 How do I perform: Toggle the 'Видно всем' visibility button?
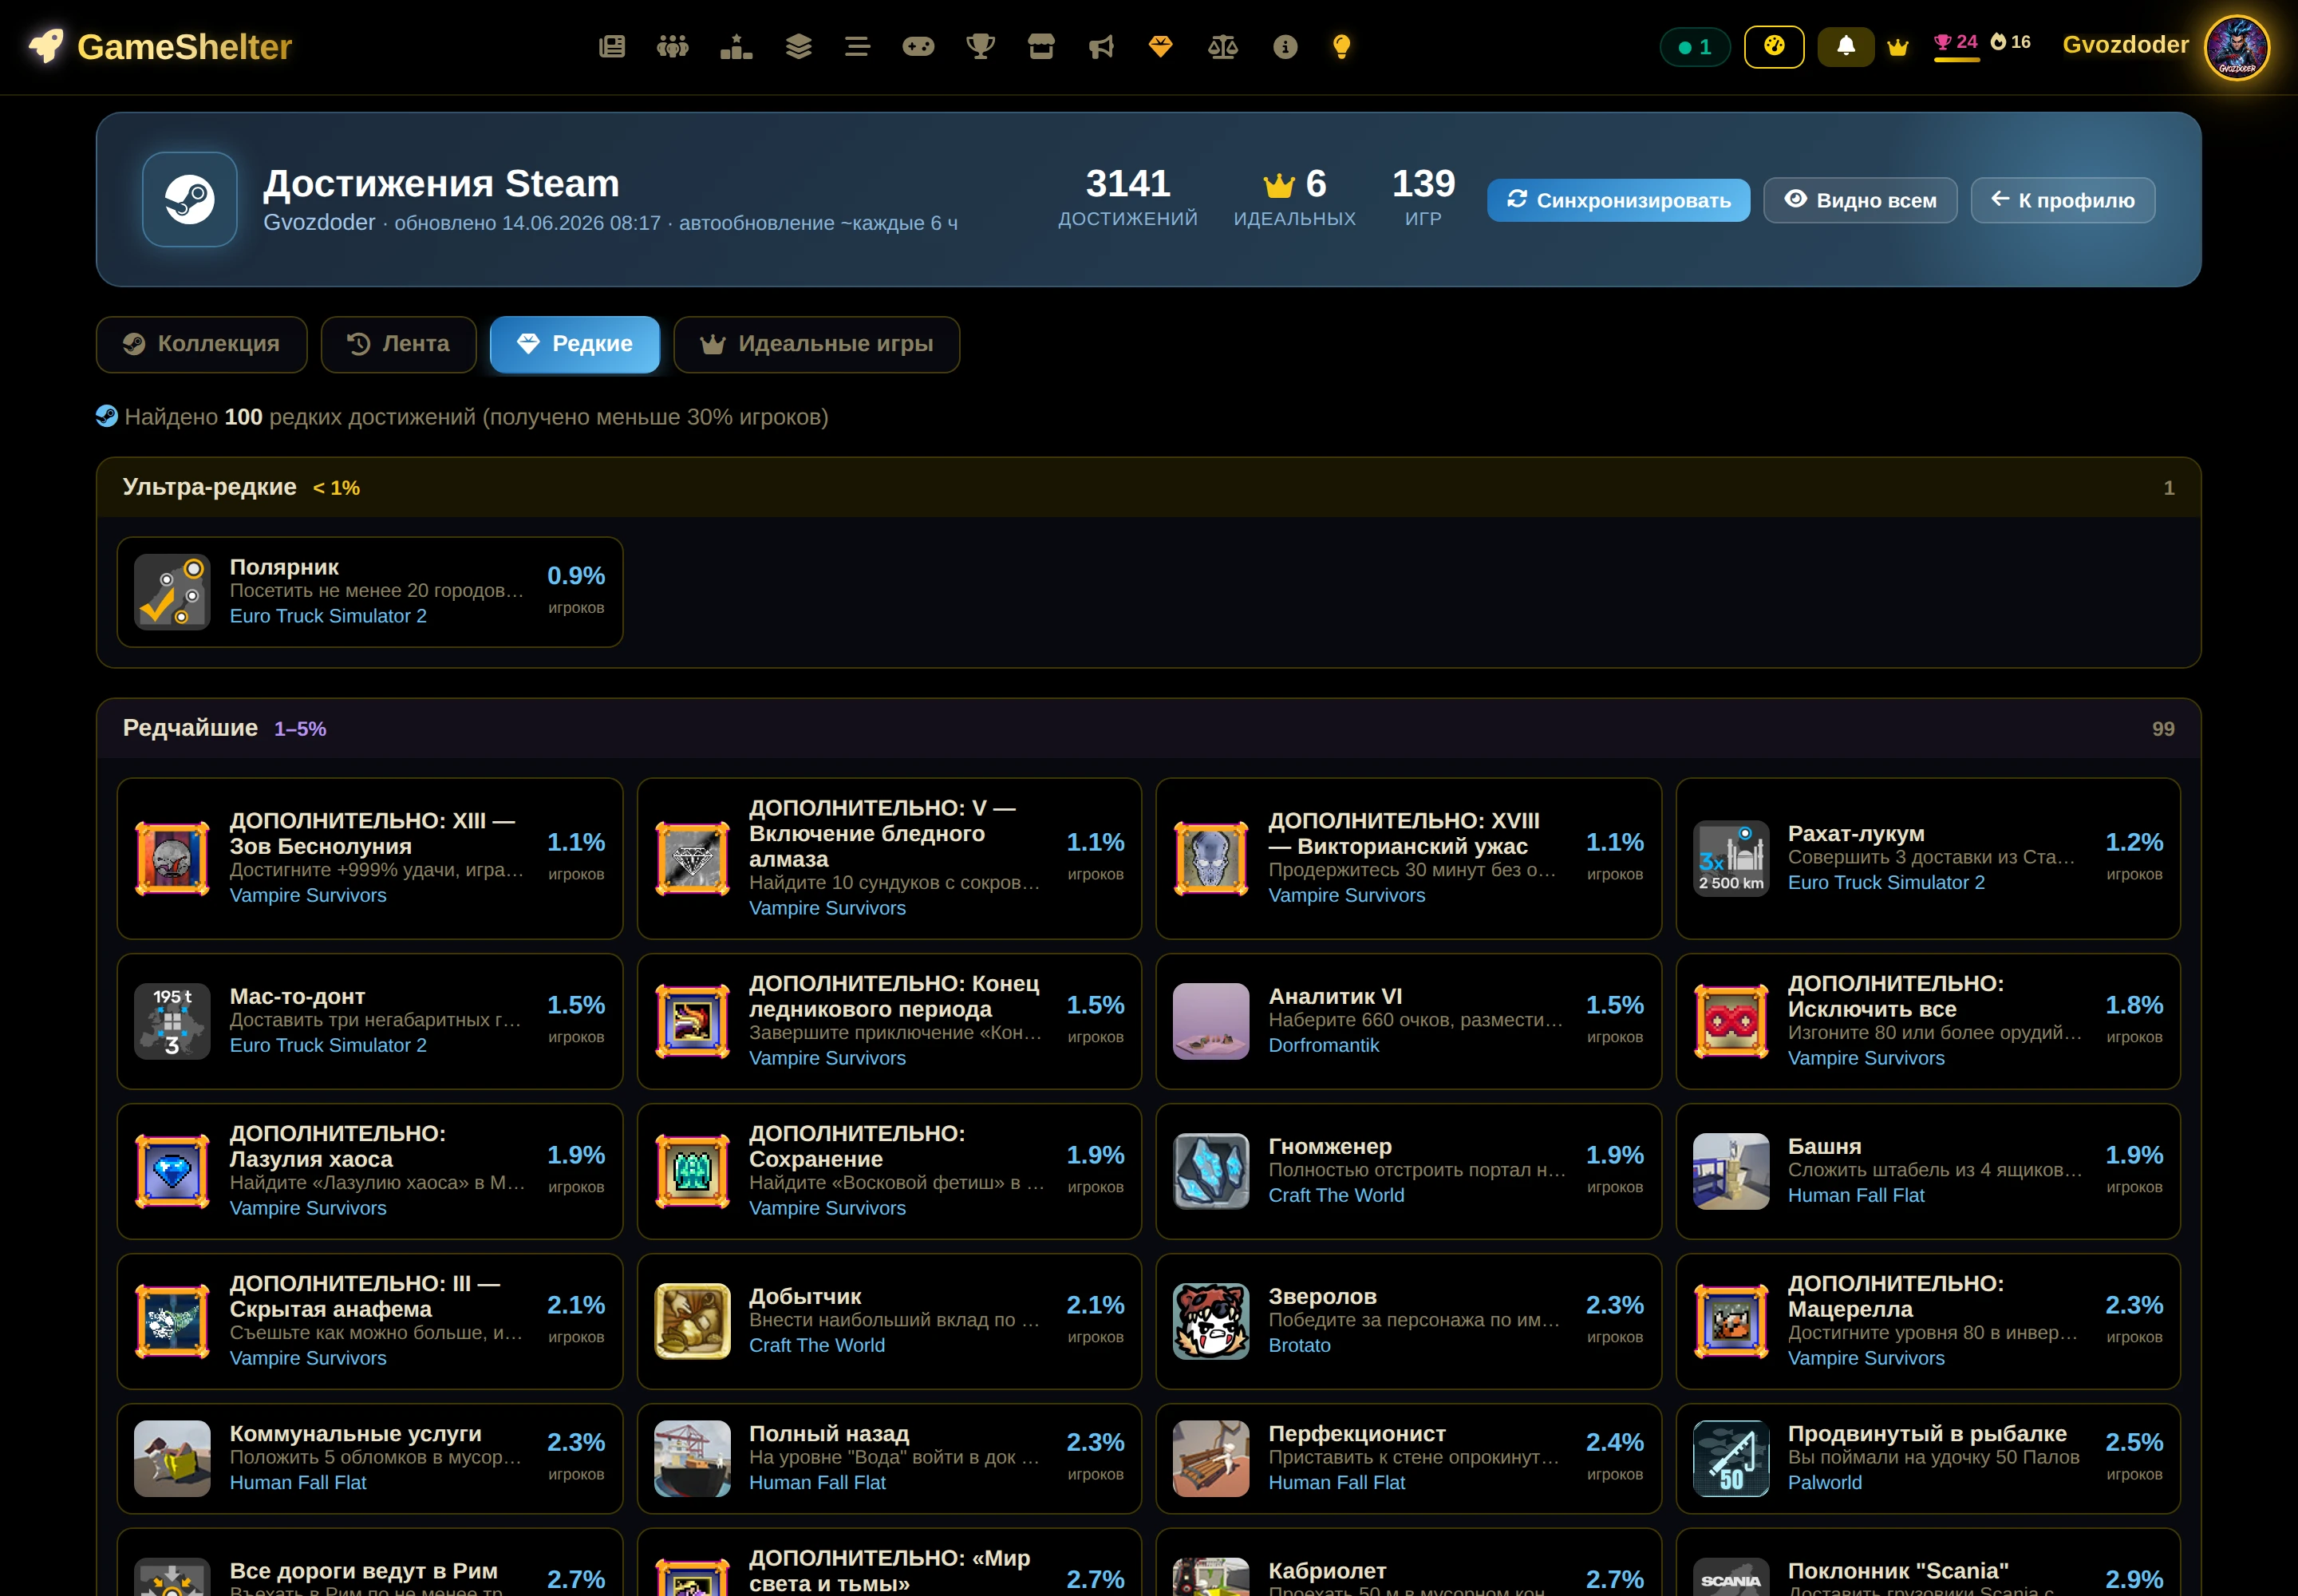(x=1860, y=200)
